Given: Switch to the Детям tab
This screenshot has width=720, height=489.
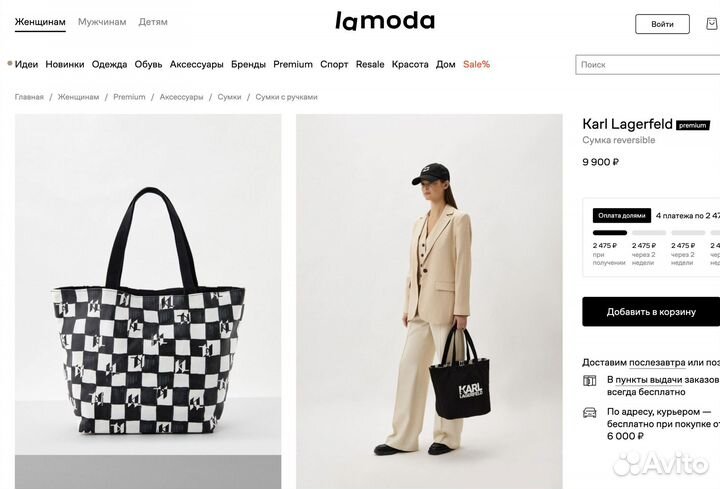Looking at the screenshot, I should coord(153,22).
